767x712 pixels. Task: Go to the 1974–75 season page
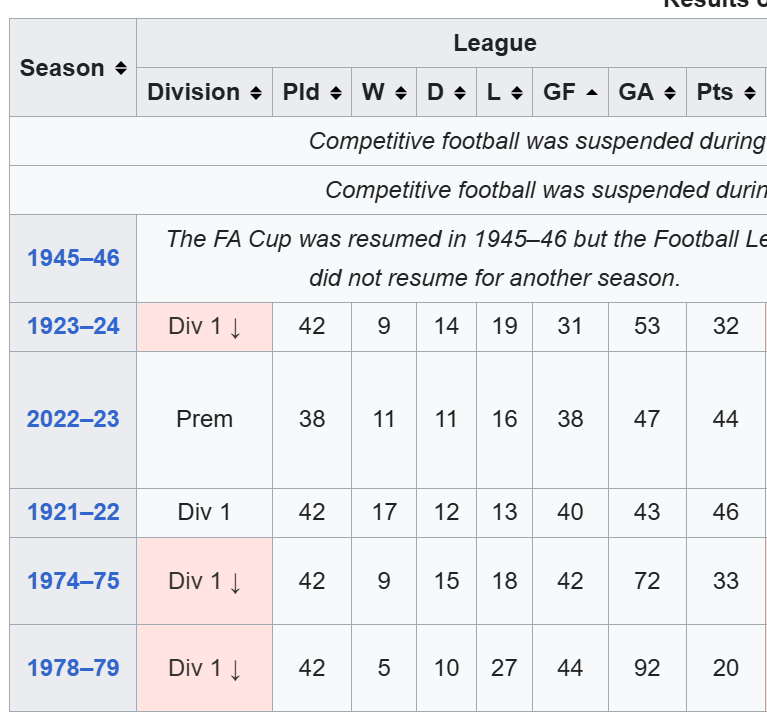pos(73,581)
